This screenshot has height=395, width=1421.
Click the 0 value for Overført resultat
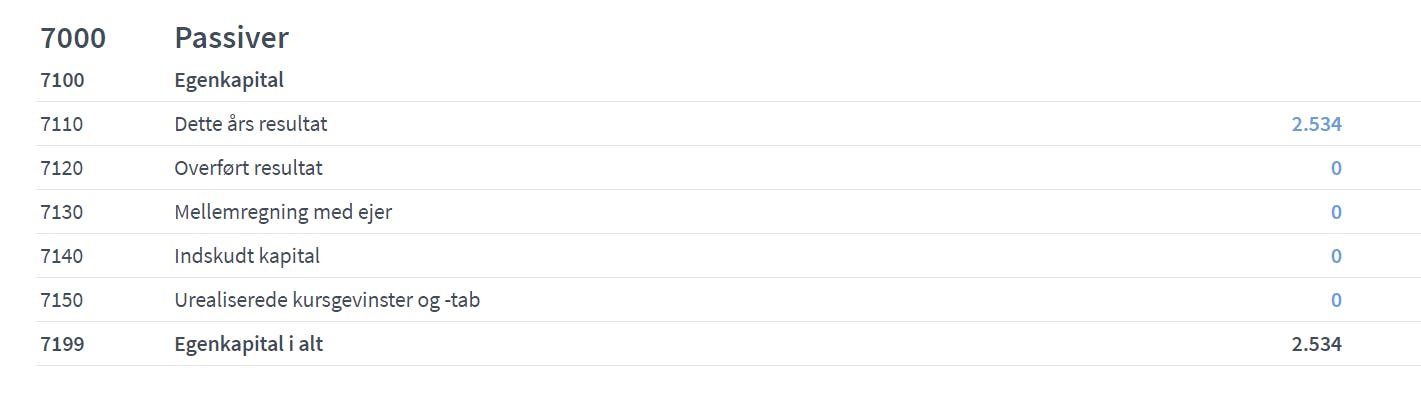(1336, 168)
